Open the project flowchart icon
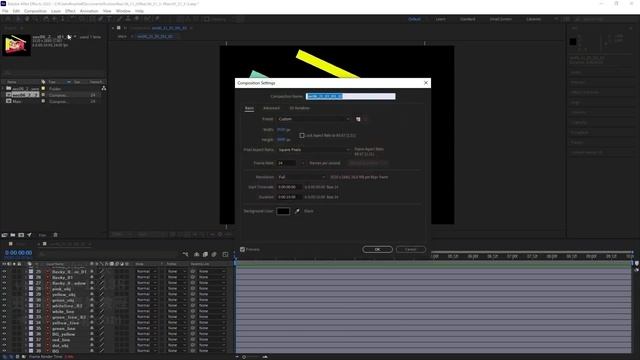This screenshot has width=640, height=360. coord(104,88)
